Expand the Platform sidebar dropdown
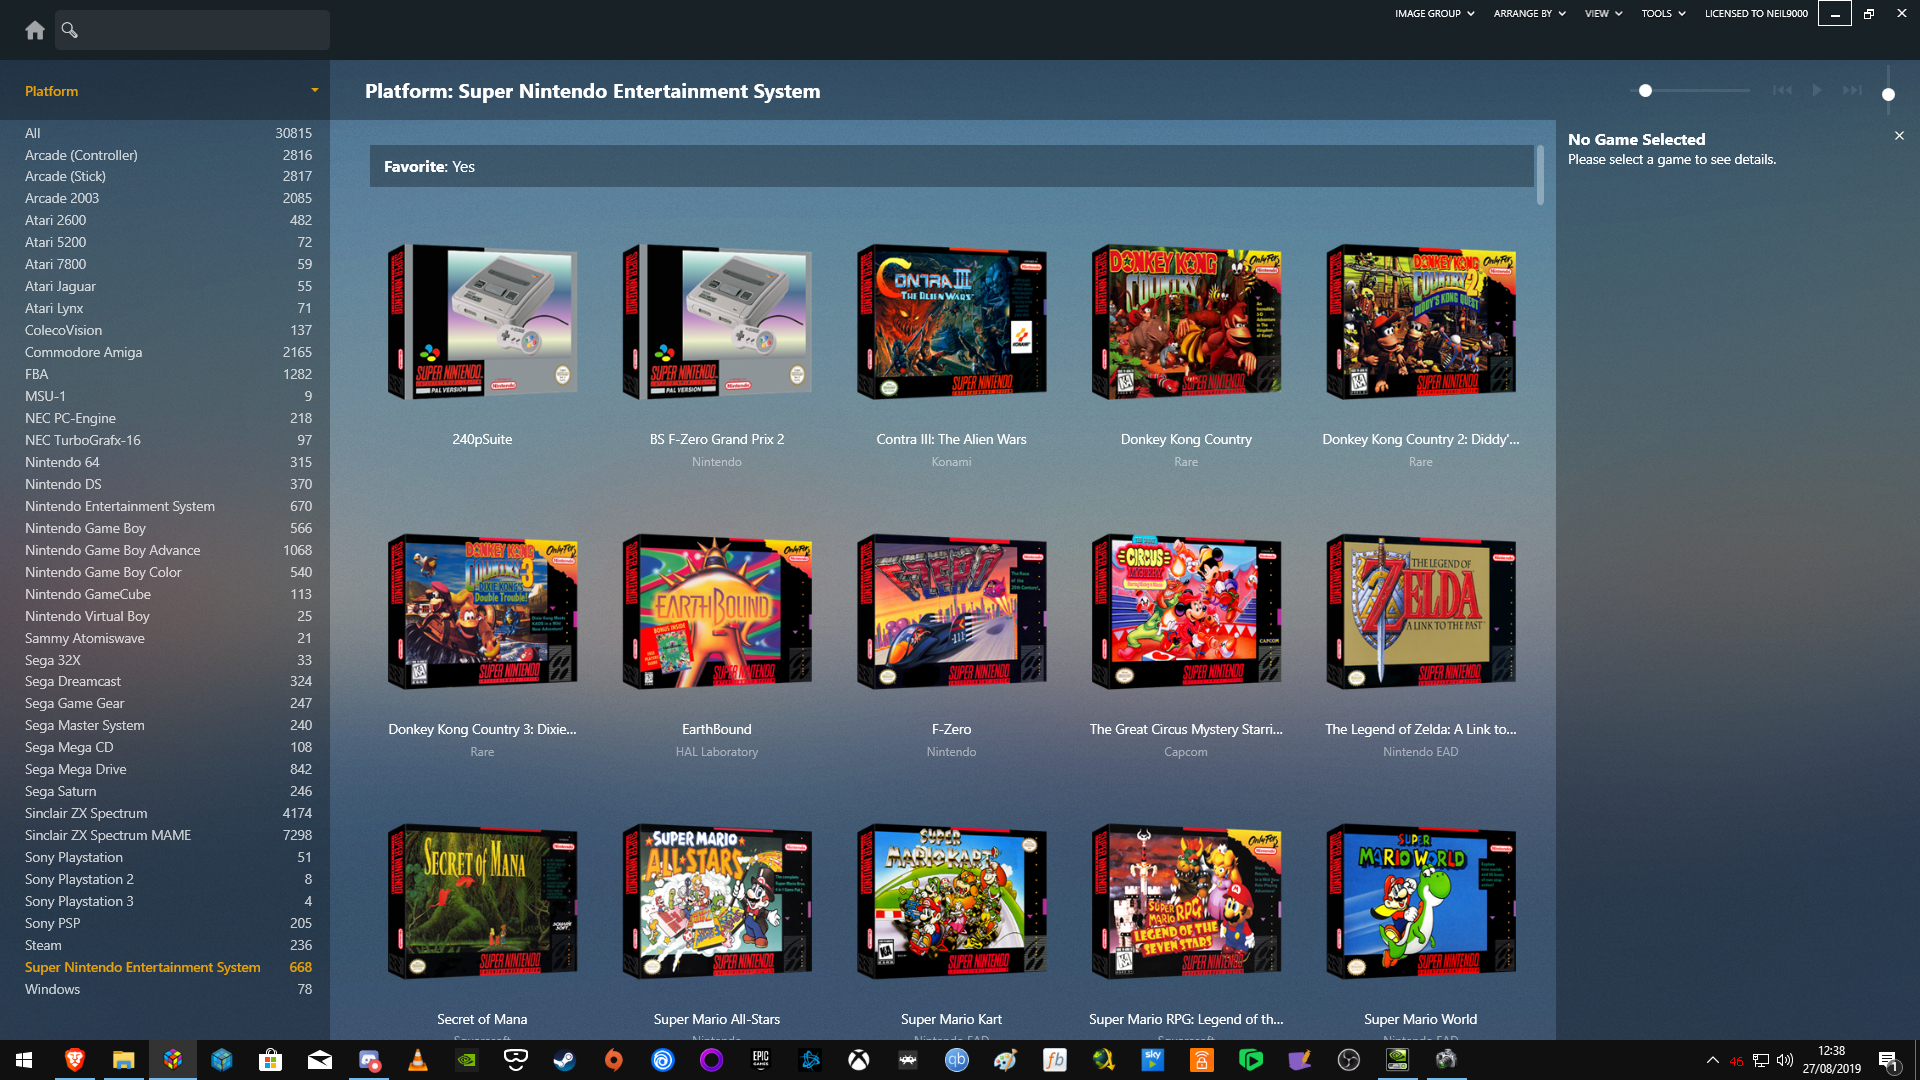This screenshot has height=1080, width=1920. point(314,90)
